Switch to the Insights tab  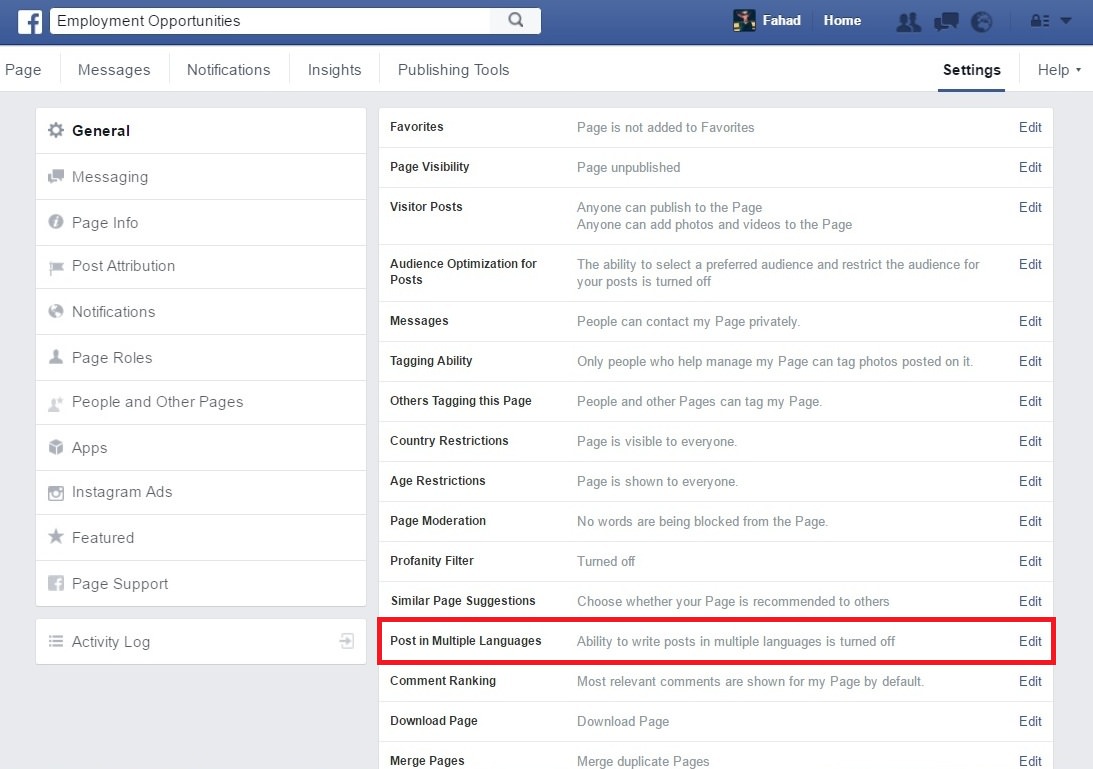[x=334, y=70]
